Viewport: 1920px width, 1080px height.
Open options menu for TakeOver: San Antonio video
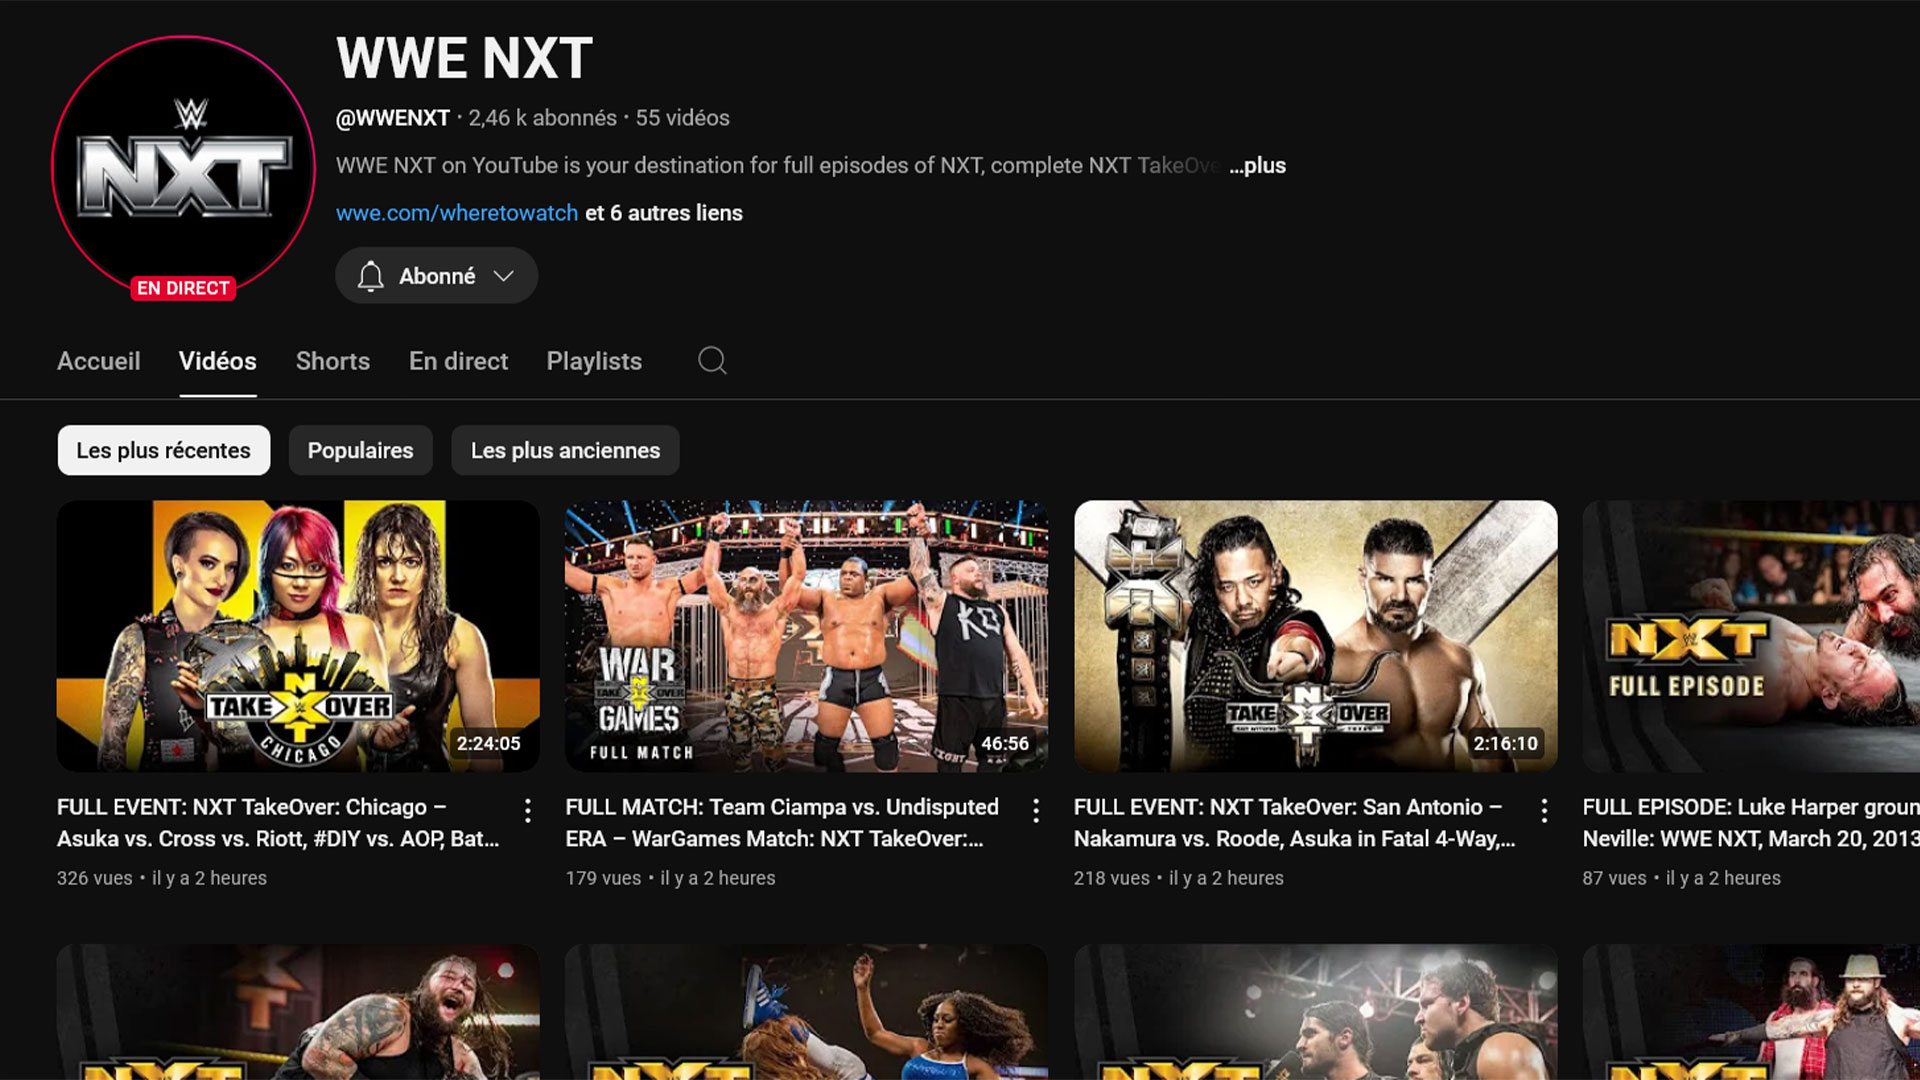[x=1545, y=810]
